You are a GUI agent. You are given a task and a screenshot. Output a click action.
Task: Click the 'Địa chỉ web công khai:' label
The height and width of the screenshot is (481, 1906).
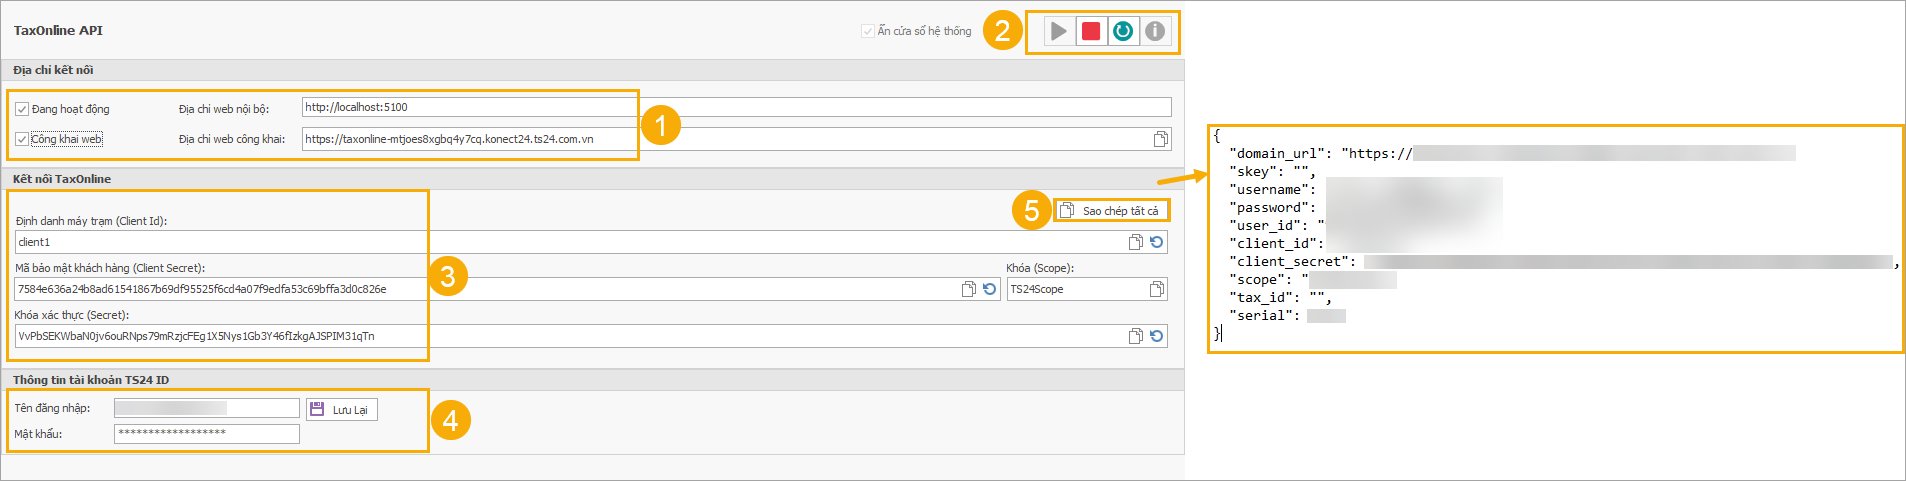[232, 139]
